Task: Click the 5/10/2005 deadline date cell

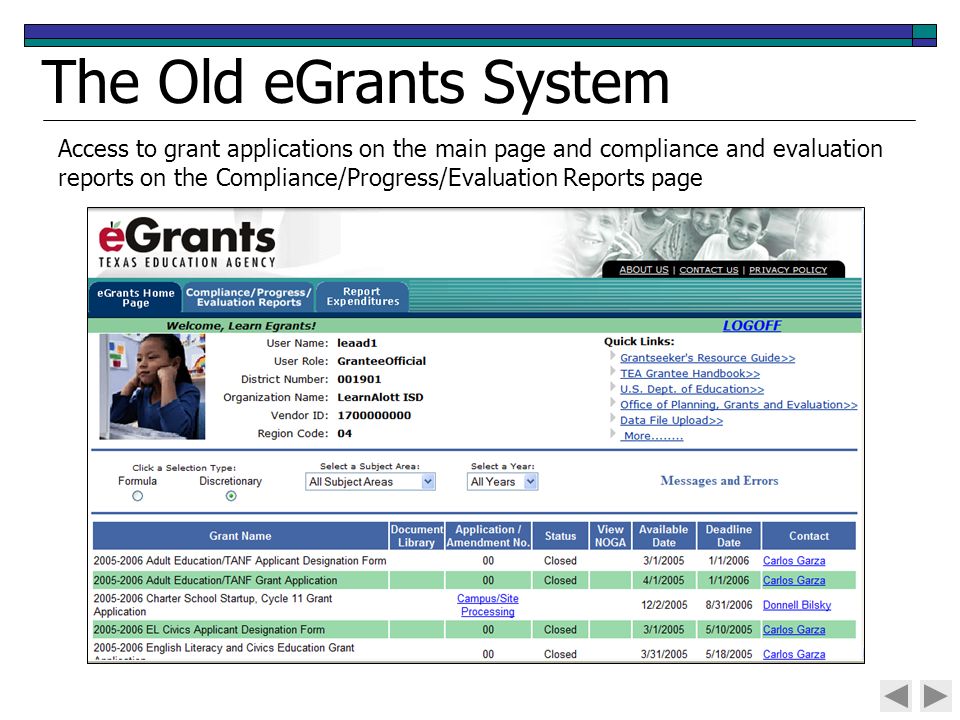Action: click(x=729, y=630)
